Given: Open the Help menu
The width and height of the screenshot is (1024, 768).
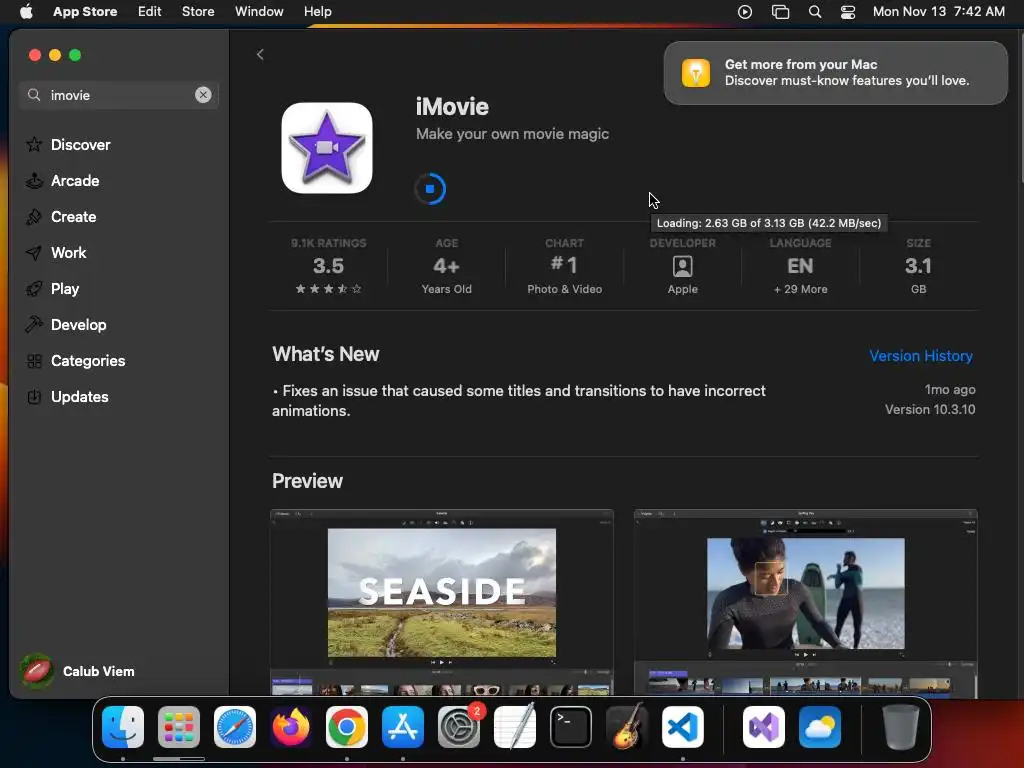Looking at the screenshot, I should tap(317, 11).
